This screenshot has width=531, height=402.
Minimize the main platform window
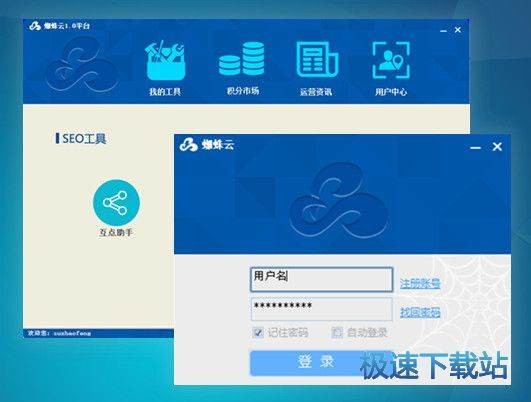[x=443, y=30]
